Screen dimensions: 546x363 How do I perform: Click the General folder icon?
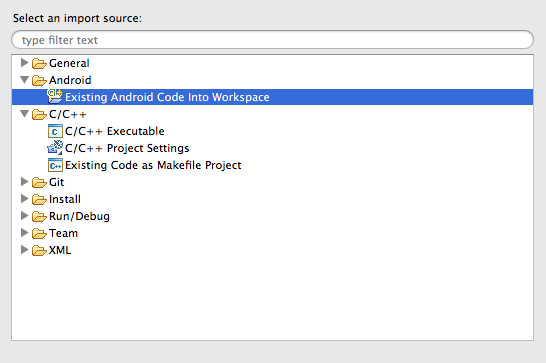[x=39, y=63]
